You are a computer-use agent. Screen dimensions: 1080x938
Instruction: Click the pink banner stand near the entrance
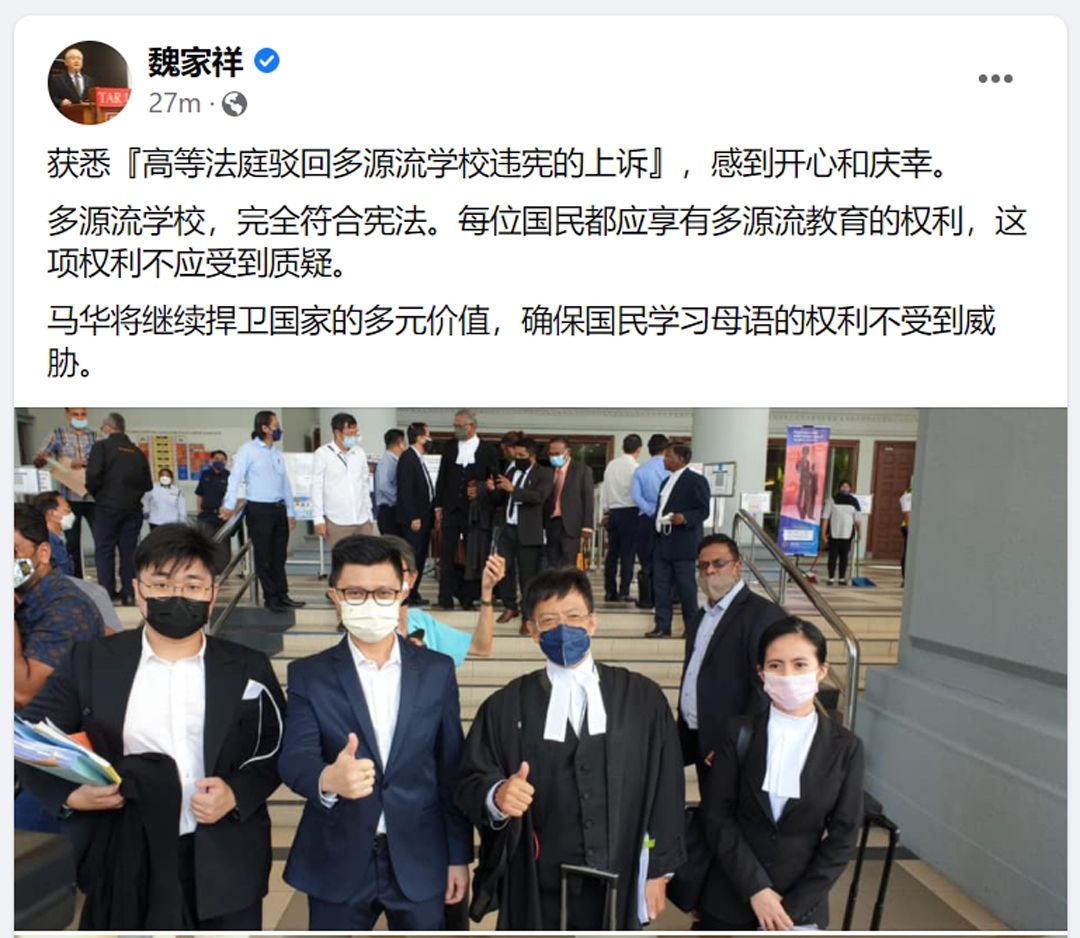tap(803, 490)
